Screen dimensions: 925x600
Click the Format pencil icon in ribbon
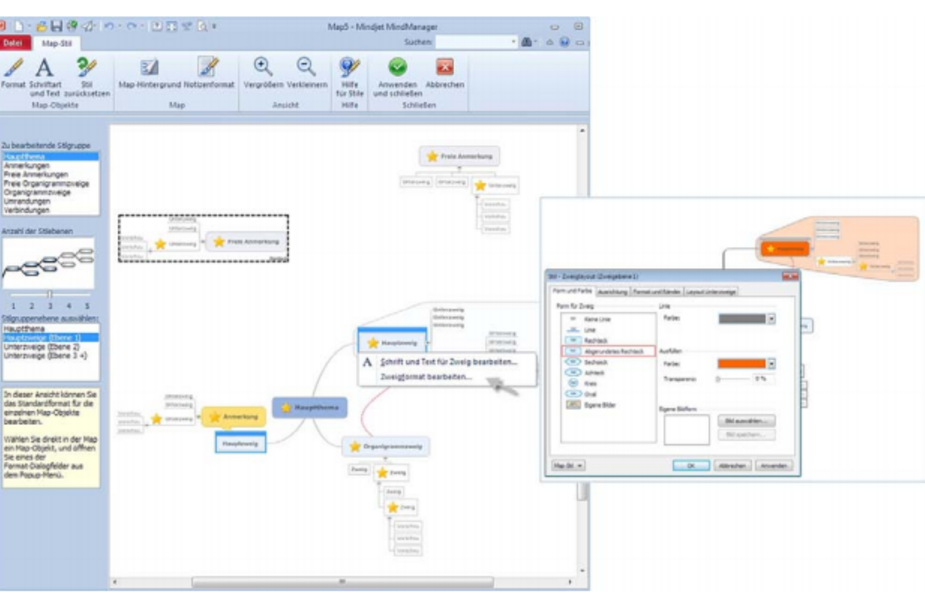[x=13, y=68]
